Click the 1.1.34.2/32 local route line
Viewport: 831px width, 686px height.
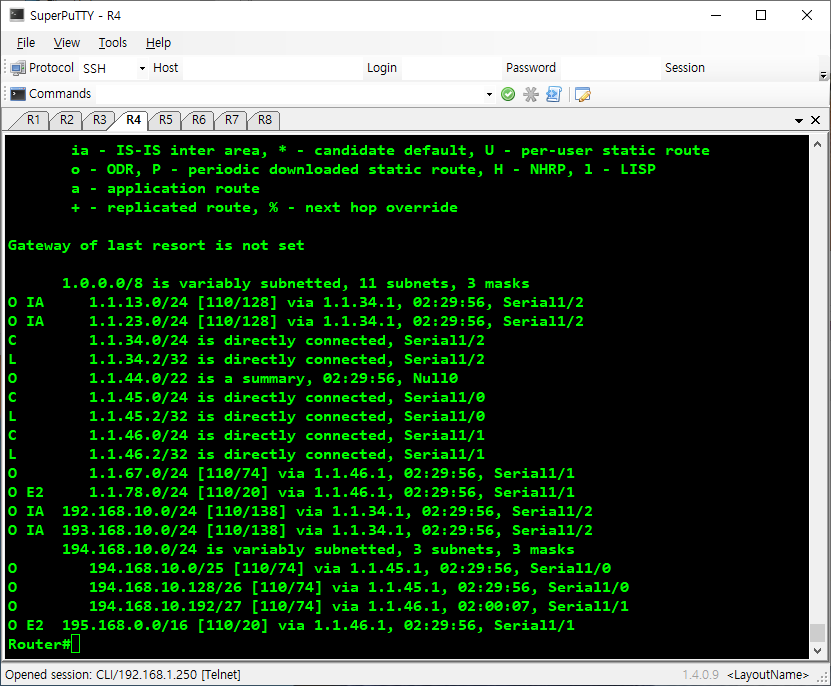point(246,359)
